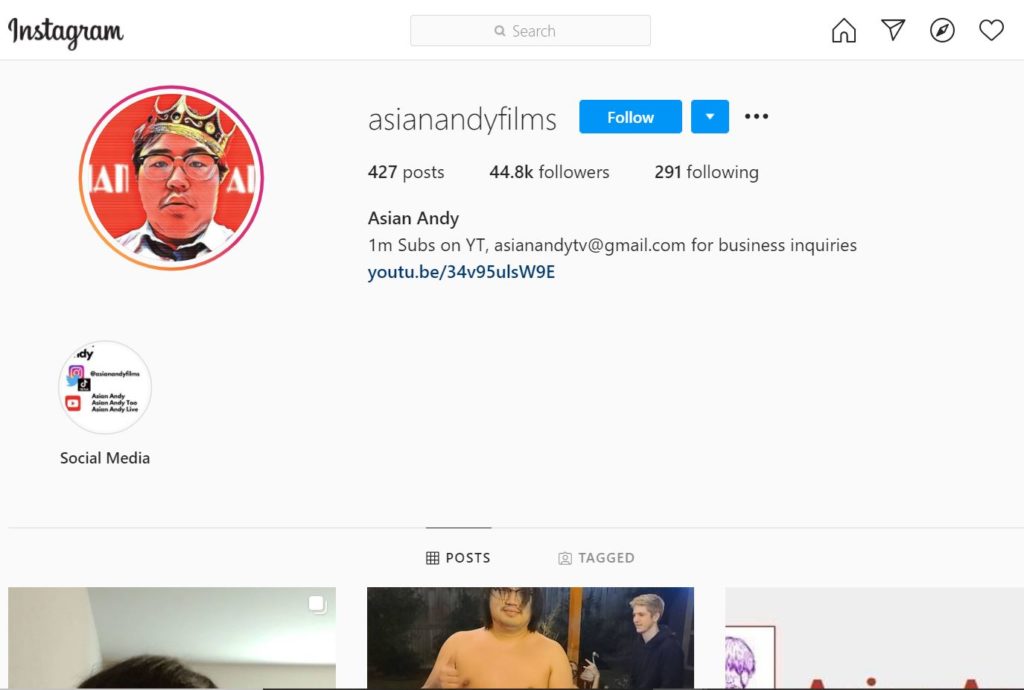Open Activity heart icon

[x=991, y=30]
